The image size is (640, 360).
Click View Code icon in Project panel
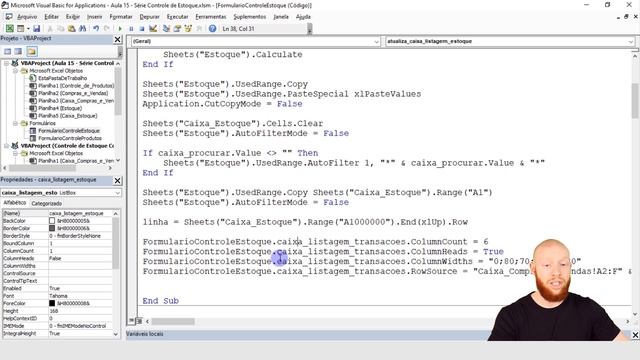[8, 51]
